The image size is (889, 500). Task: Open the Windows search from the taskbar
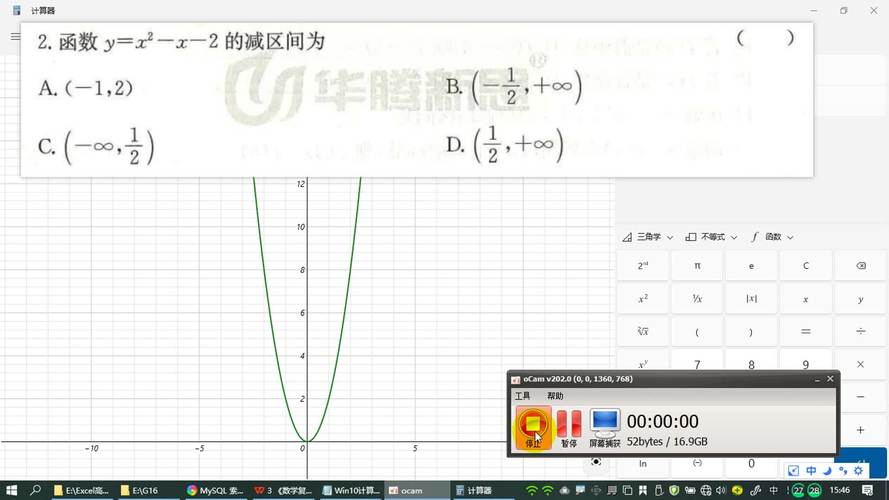(36, 491)
